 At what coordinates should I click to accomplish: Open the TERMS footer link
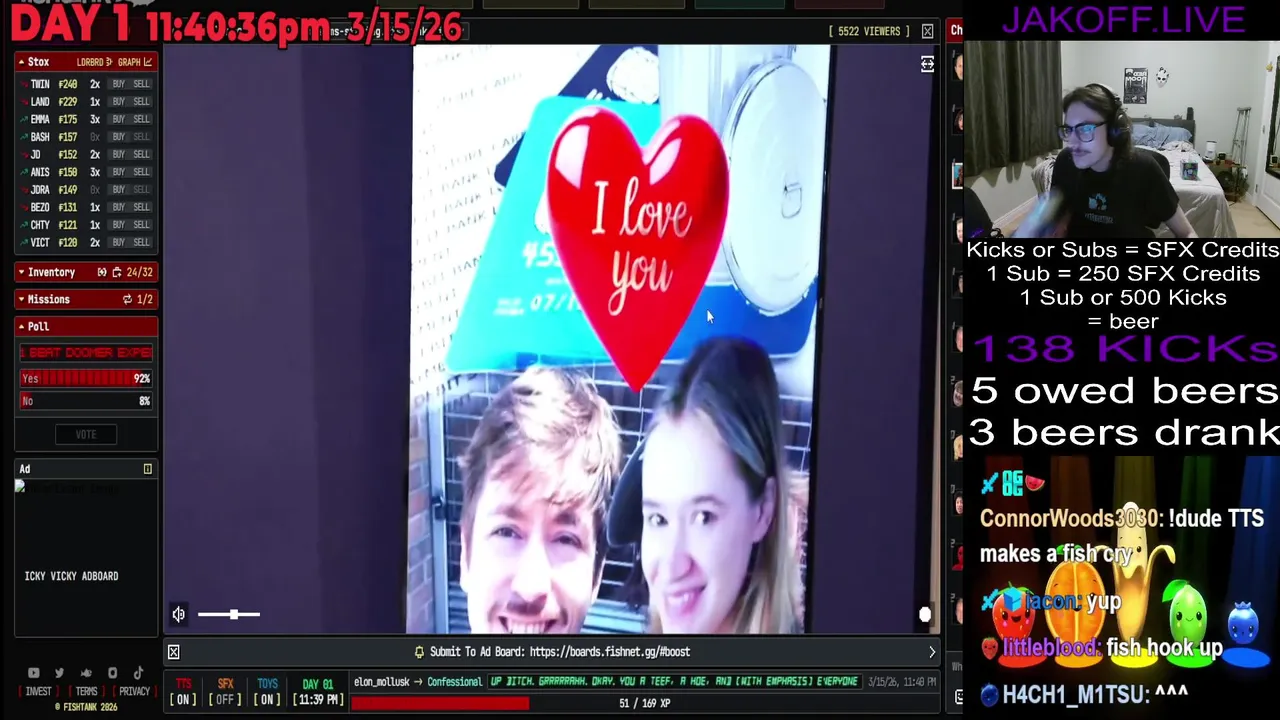click(86, 692)
